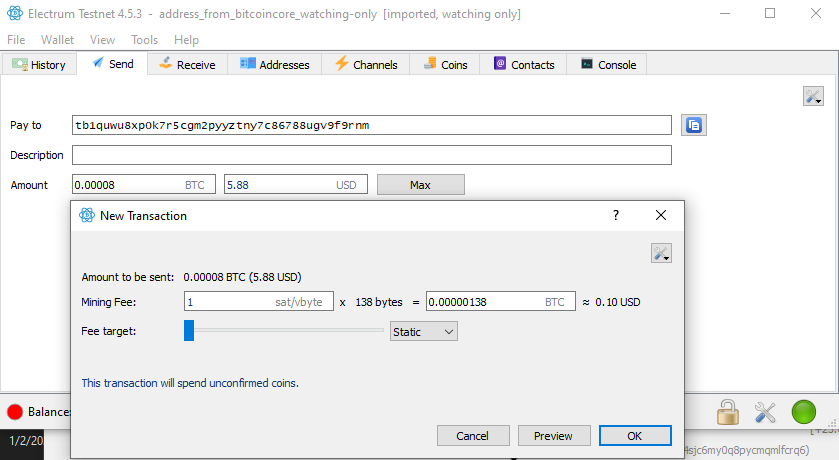Click the sat/vbyte fee rate field
The image size is (839, 460).
[258, 302]
